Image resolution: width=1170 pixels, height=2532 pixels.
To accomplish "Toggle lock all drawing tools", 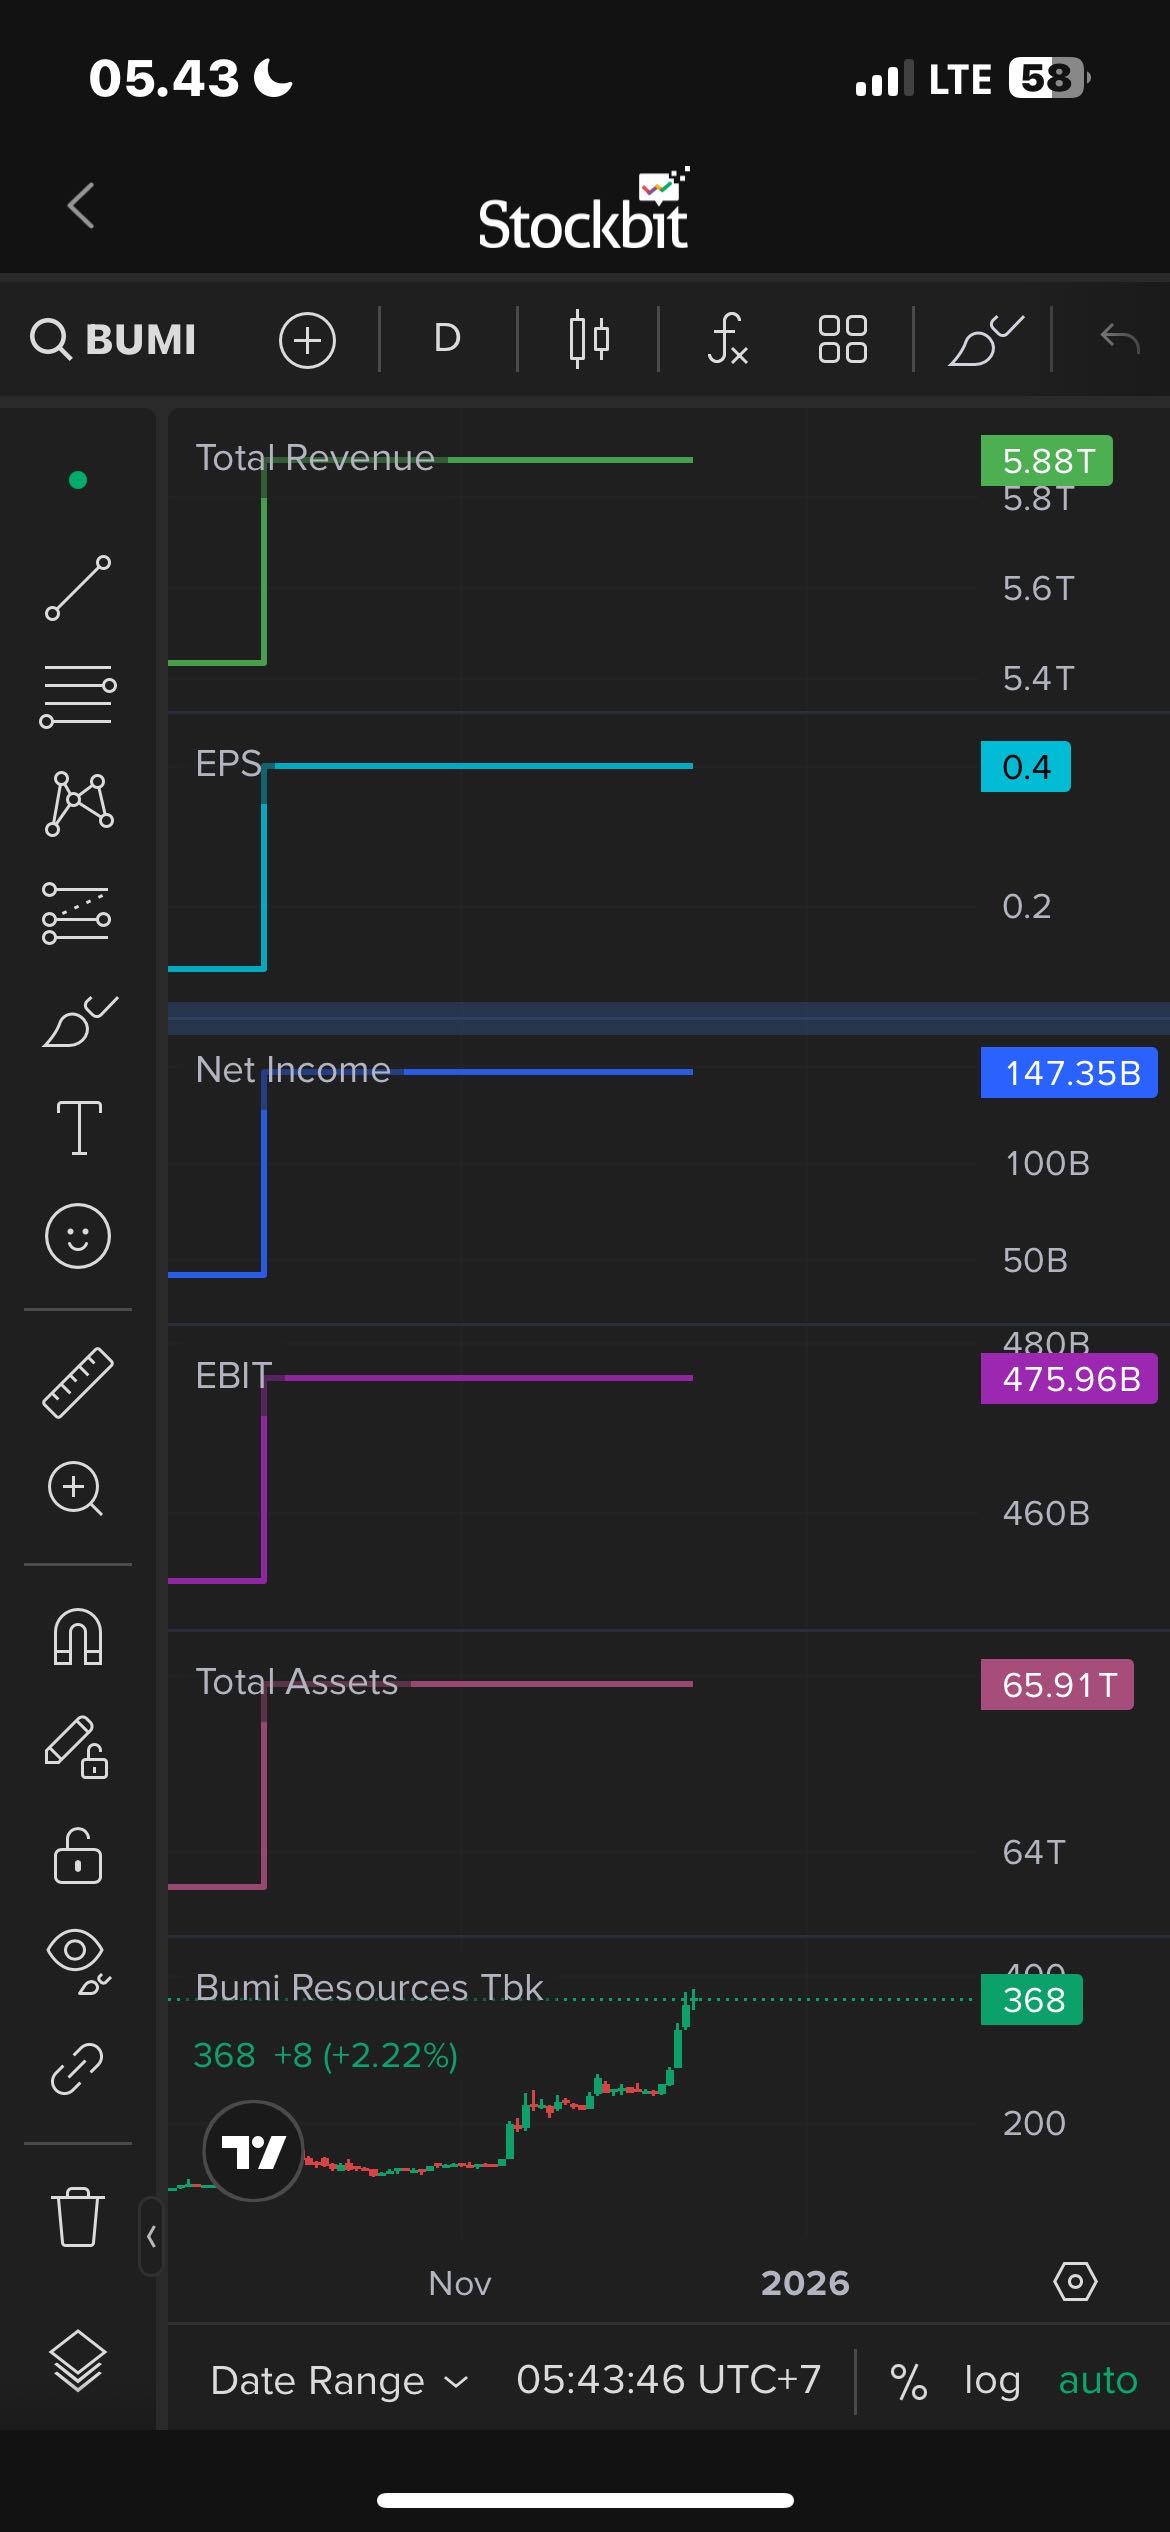I will pyautogui.click(x=78, y=1856).
